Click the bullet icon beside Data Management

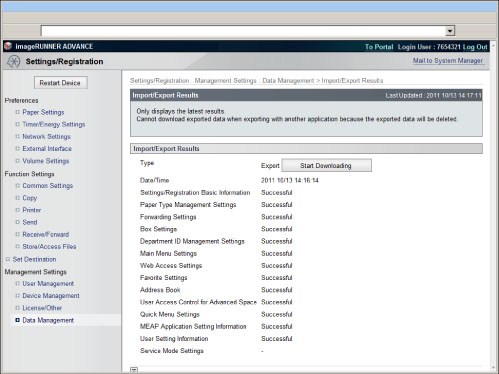click(17, 320)
